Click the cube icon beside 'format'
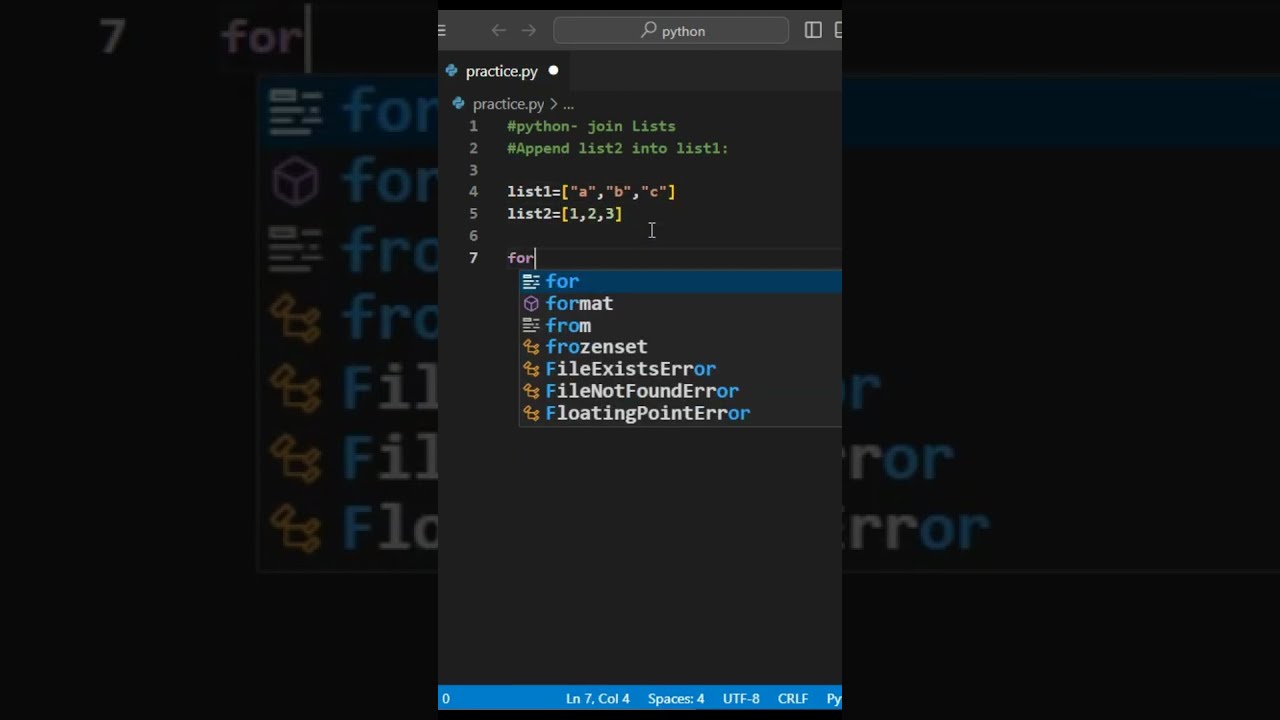The image size is (1280, 720). [531, 304]
